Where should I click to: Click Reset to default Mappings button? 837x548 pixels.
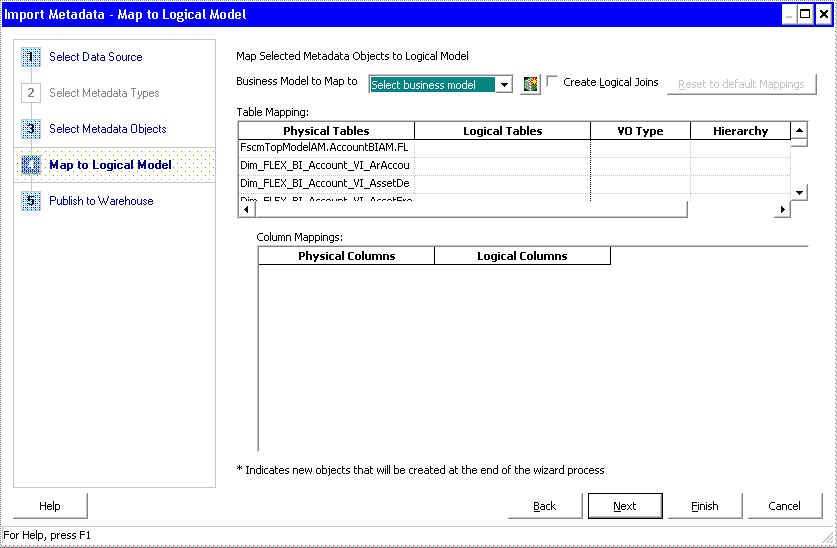[741, 84]
